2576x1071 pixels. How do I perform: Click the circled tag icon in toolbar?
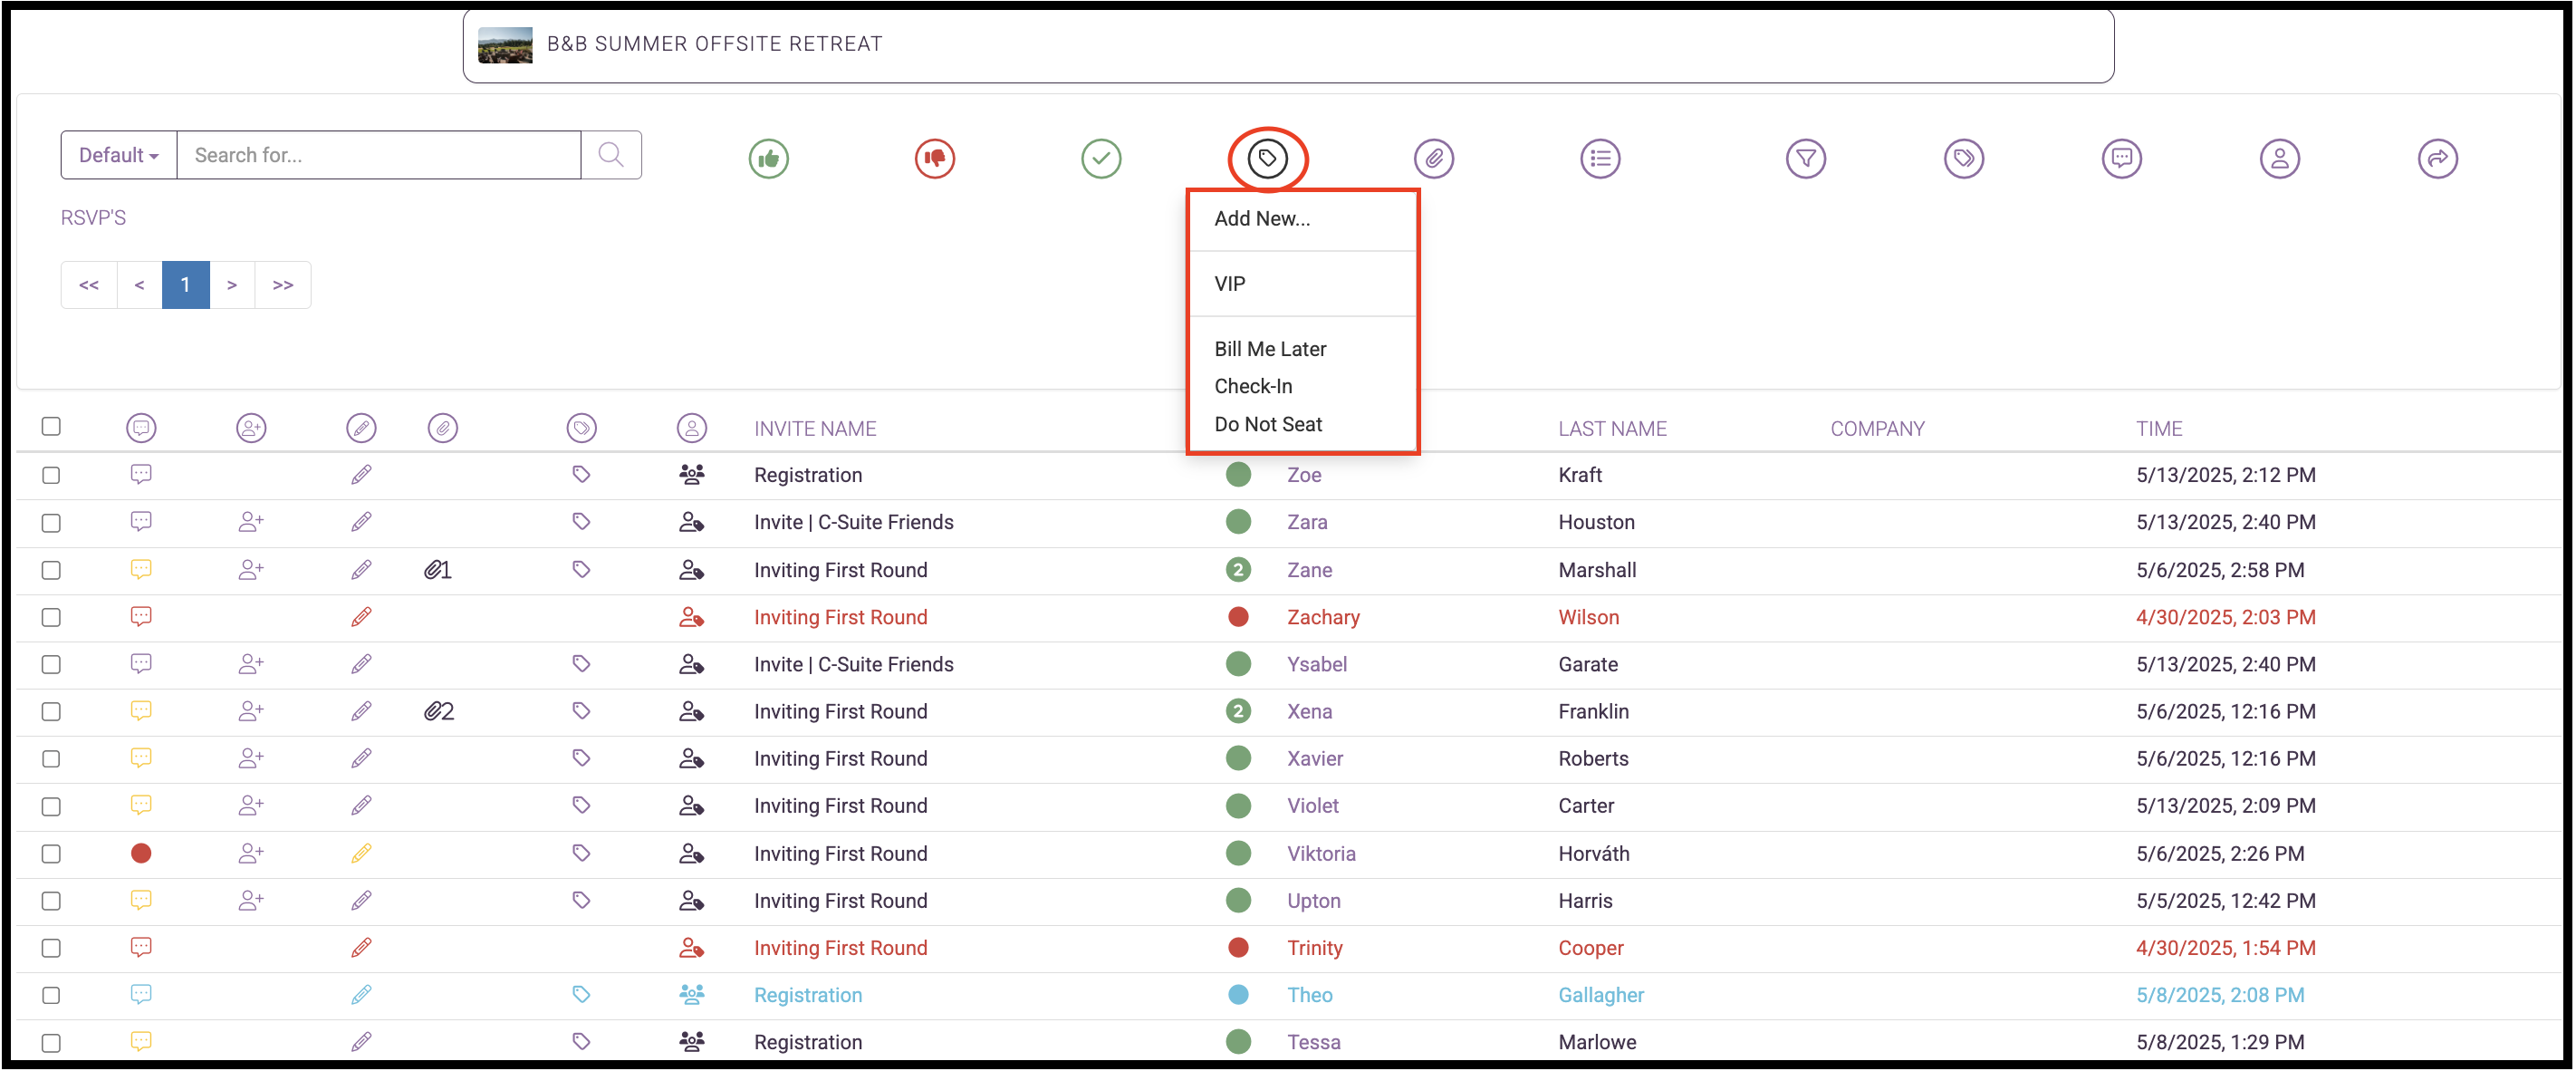point(1267,158)
